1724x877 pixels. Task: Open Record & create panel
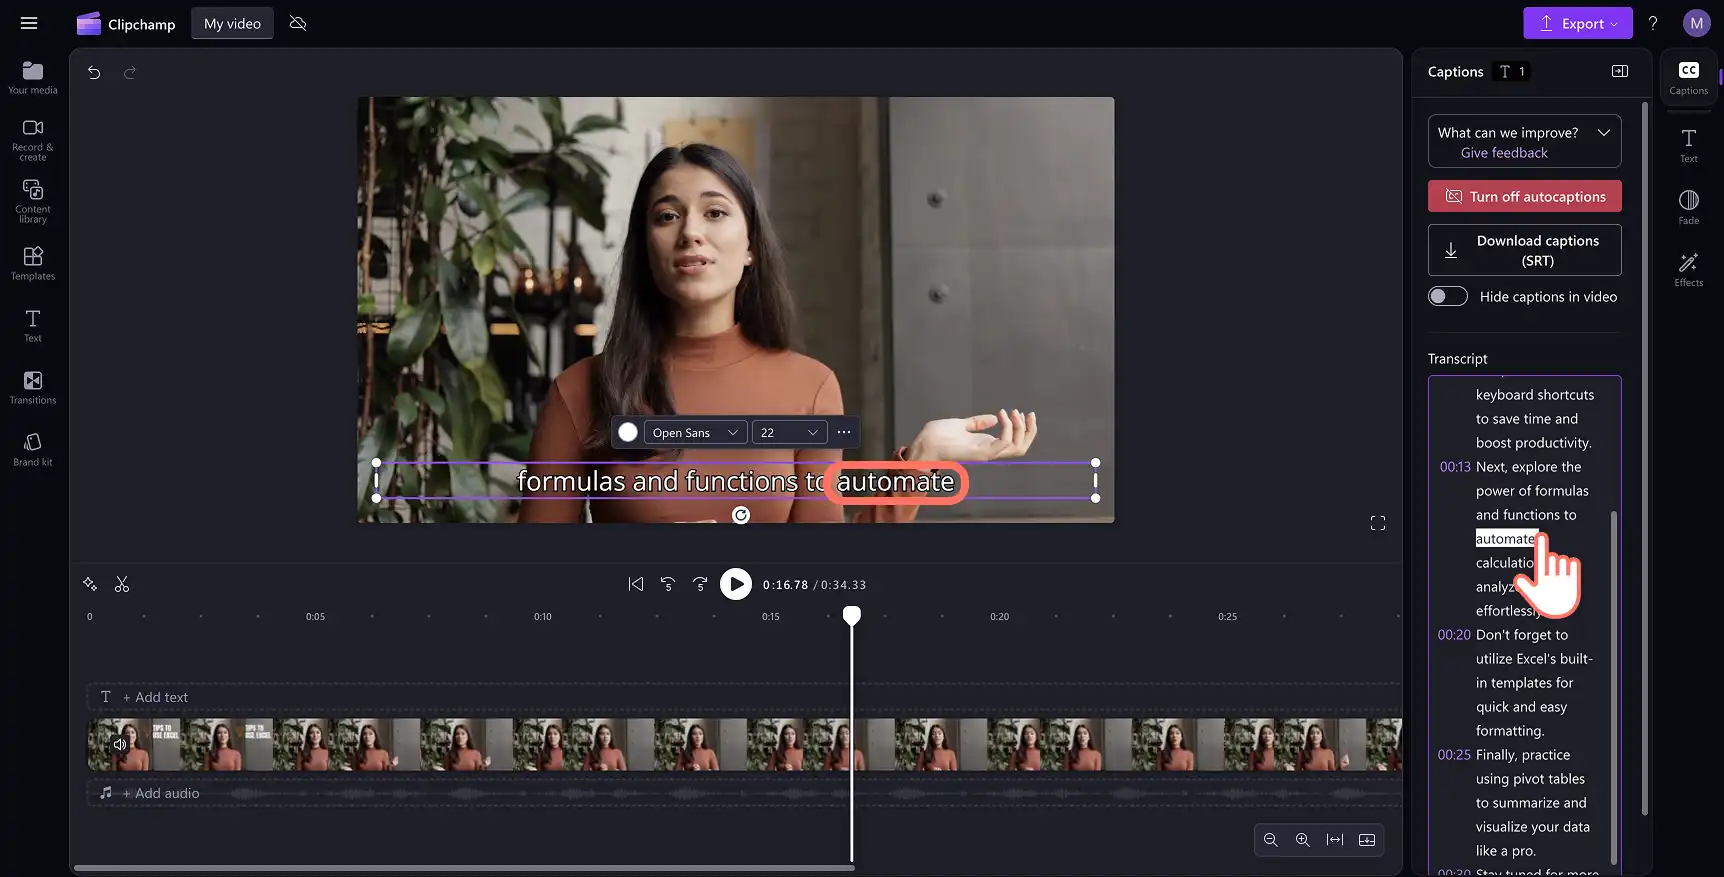[33, 139]
